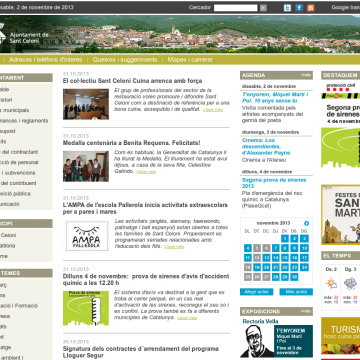Open Segona prova de sirenes 2013 event

[274, 183]
